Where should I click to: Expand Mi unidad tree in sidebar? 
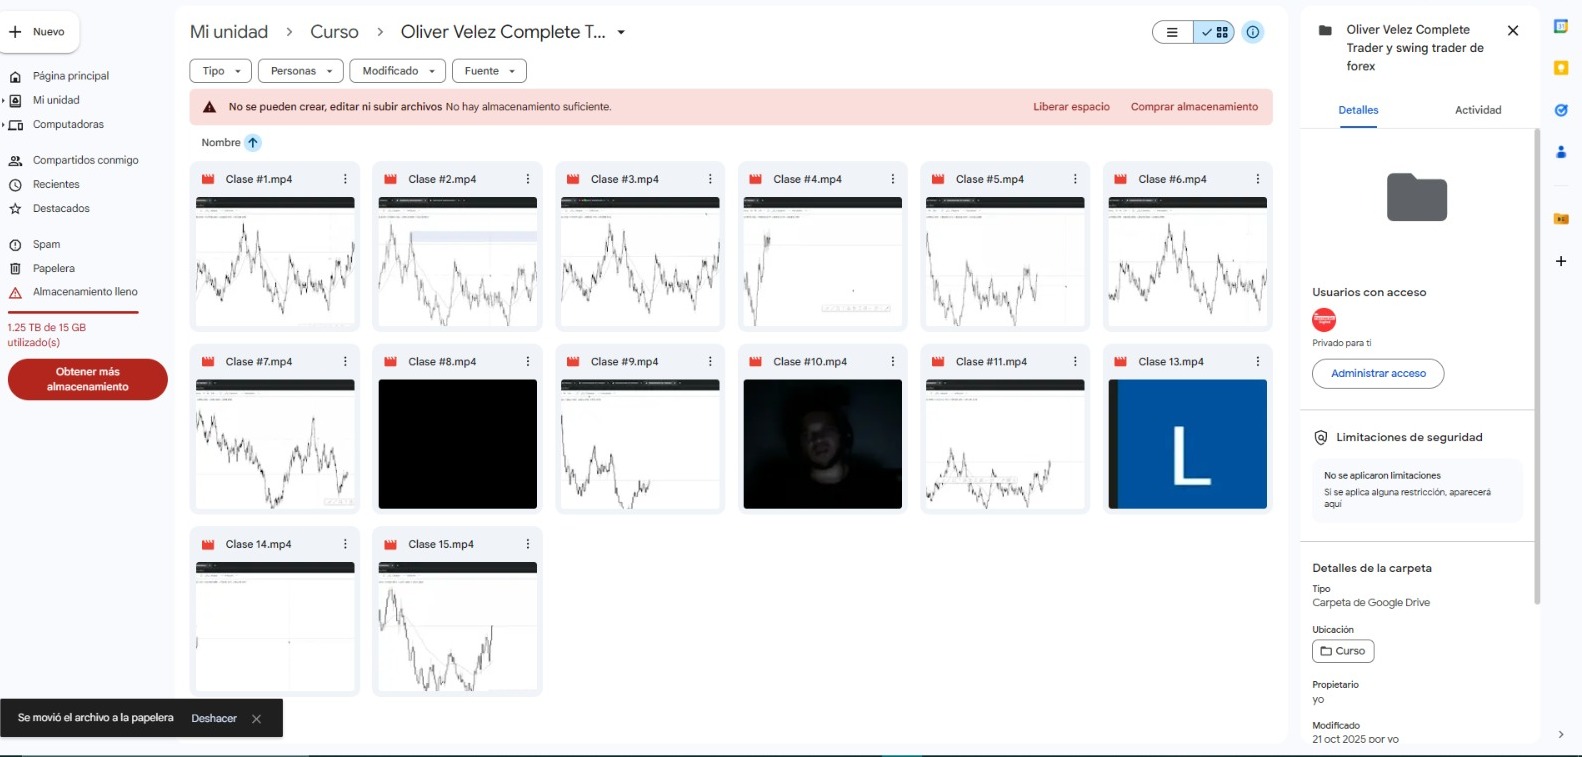pyautogui.click(x=4, y=100)
